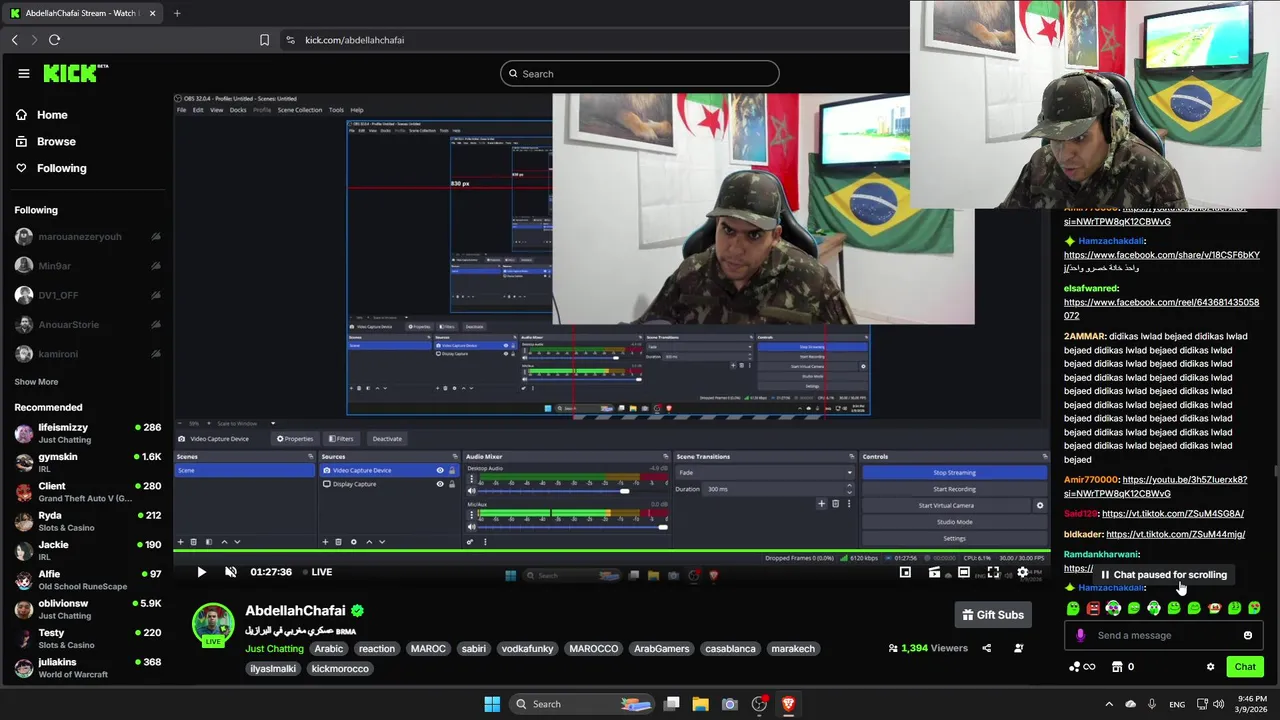Click the purple microphone icon in chat box
Image resolution: width=1280 pixels, height=720 pixels.
tap(1080, 635)
